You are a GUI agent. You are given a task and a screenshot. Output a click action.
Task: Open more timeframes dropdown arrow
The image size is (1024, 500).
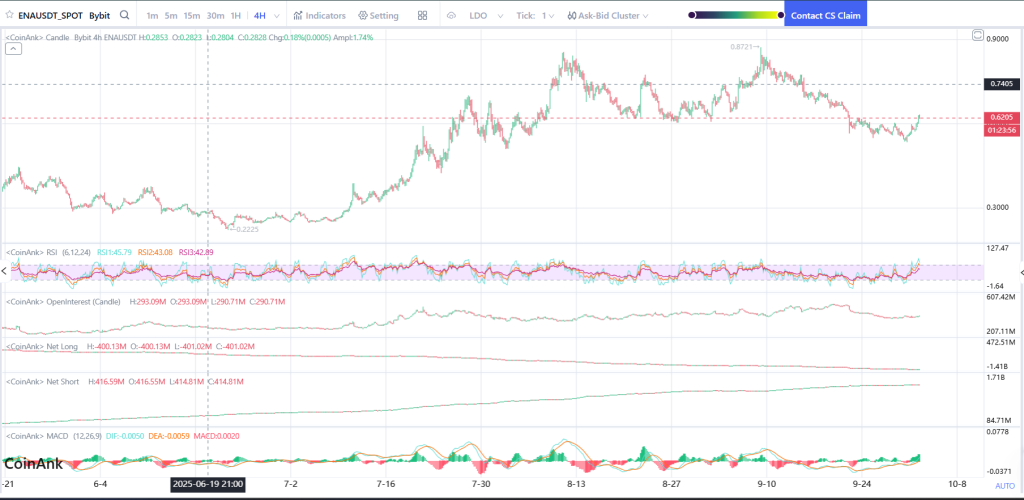click(278, 16)
